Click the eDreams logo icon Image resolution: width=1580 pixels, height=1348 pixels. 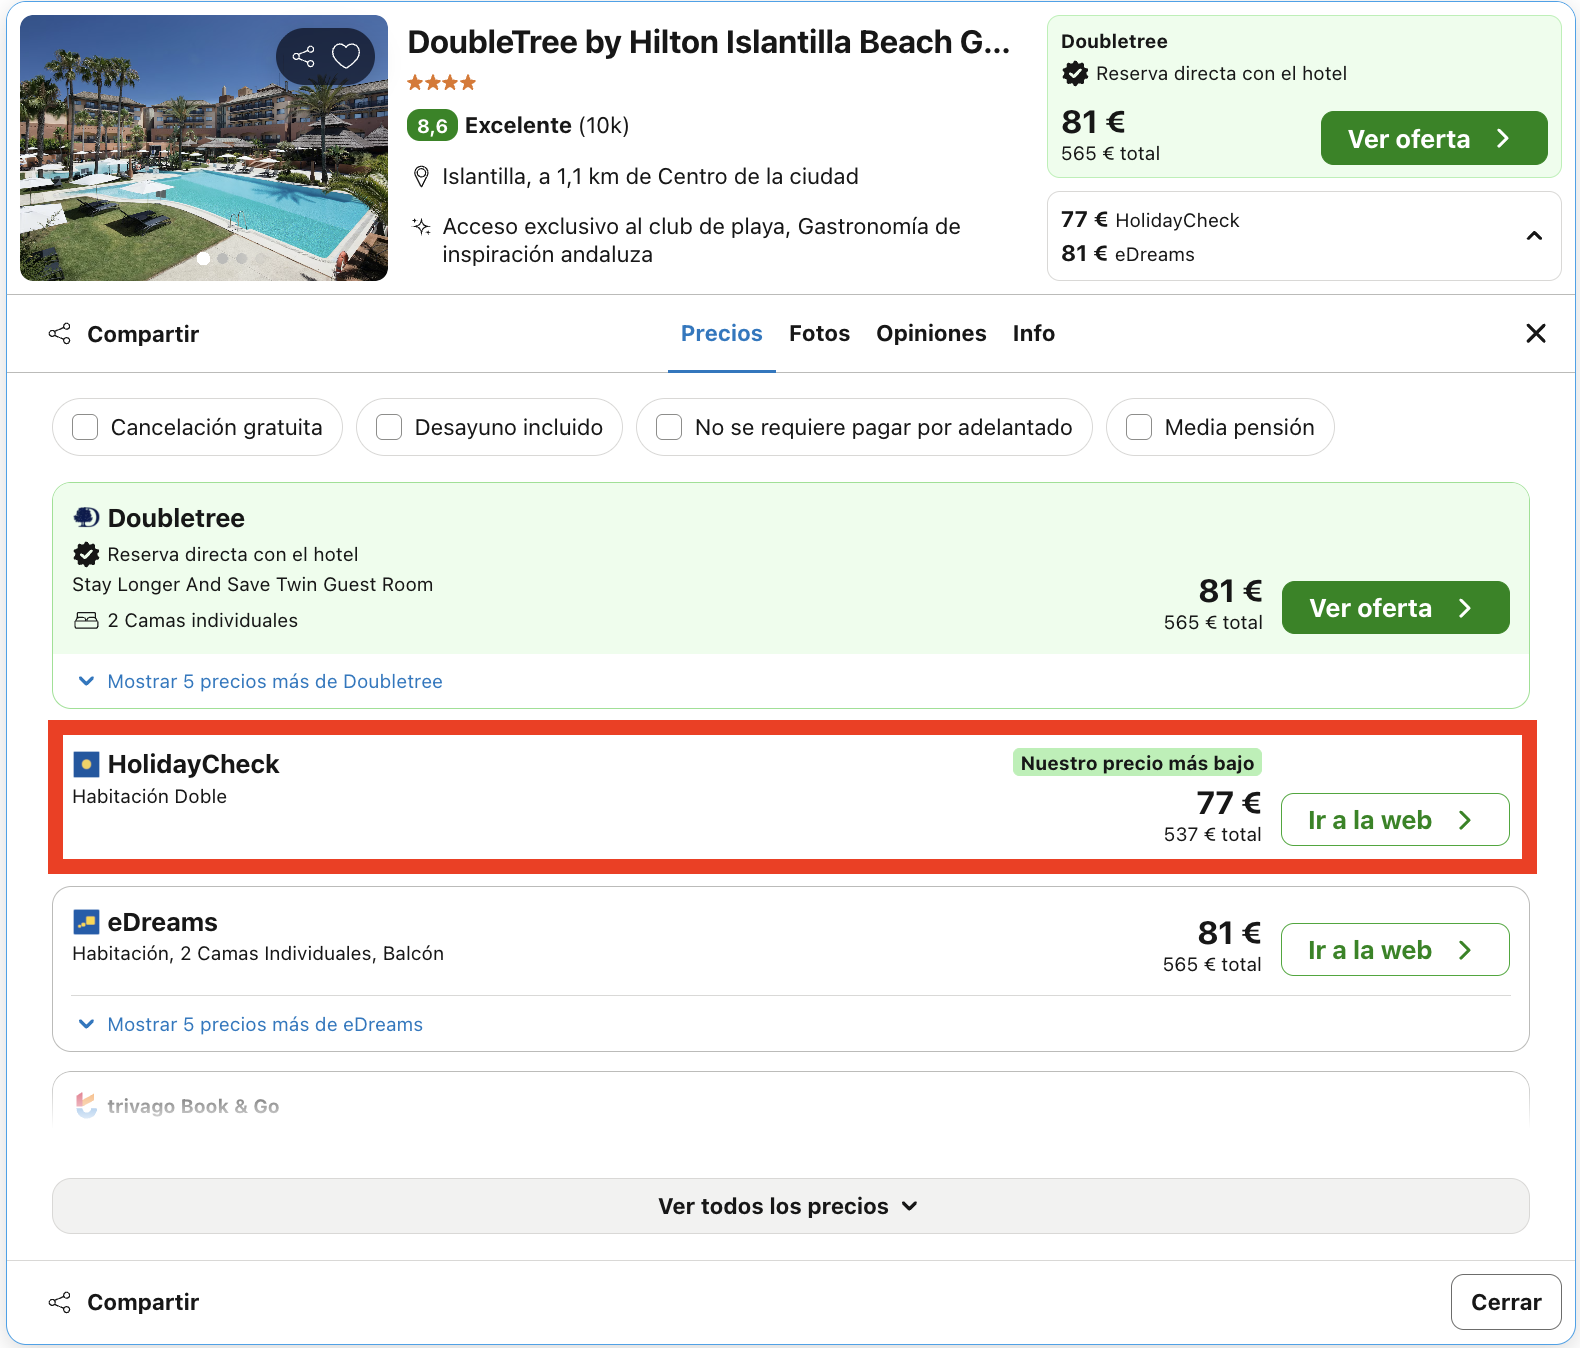pos(87,922)
